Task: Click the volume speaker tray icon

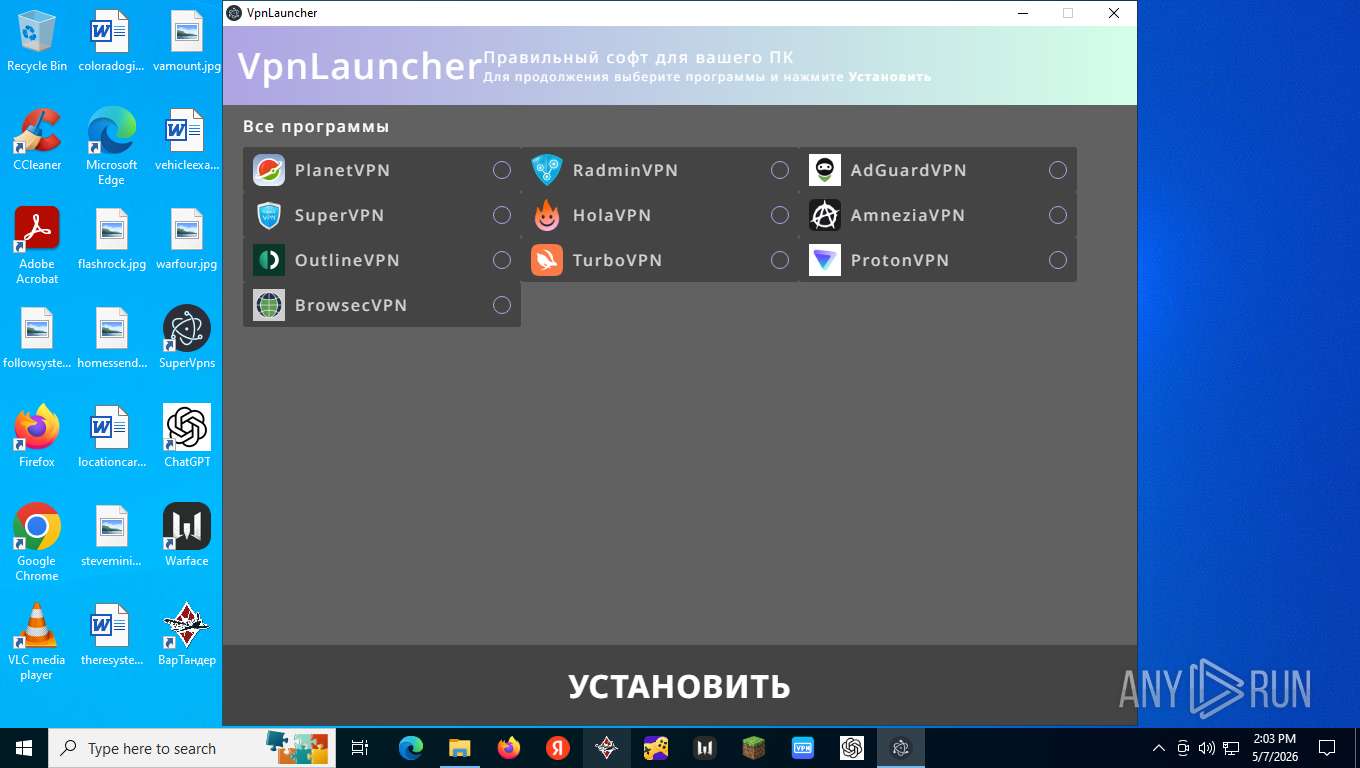Action: click(1206, 748)
